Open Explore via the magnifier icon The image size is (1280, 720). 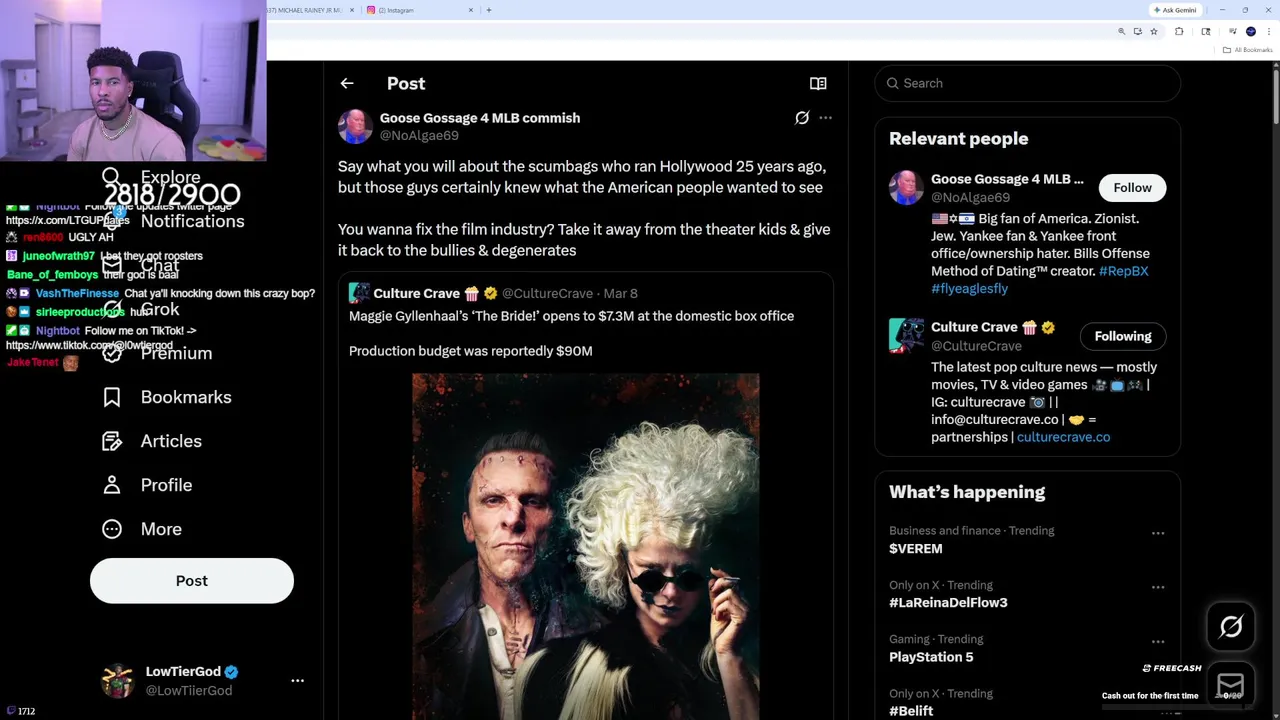[111, 177]
